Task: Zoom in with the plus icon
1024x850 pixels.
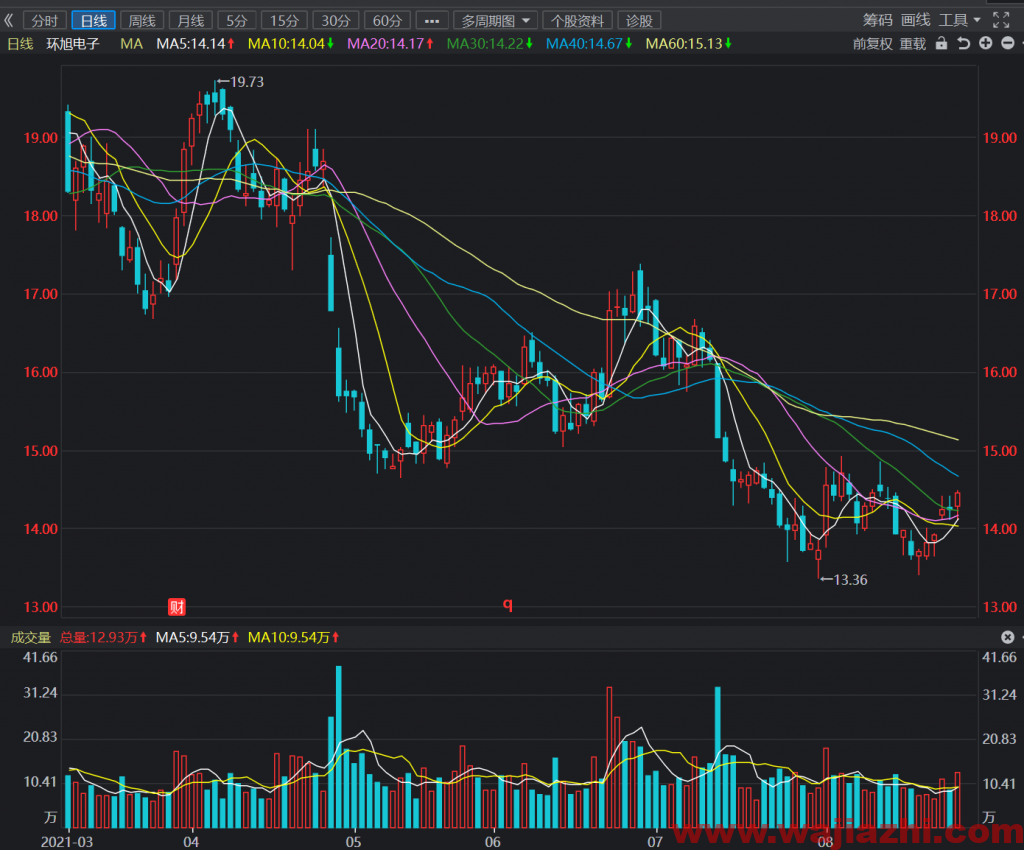Action: pos(985,43)
